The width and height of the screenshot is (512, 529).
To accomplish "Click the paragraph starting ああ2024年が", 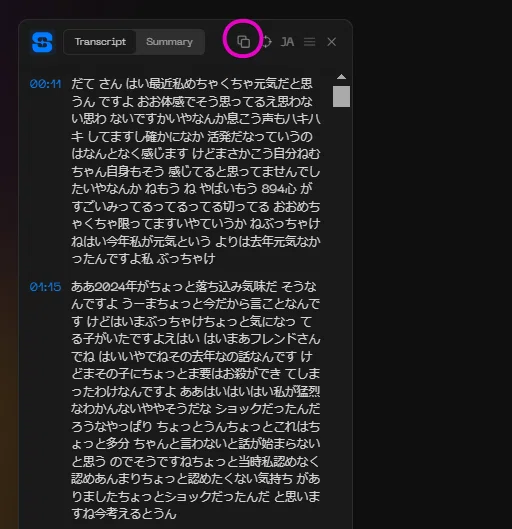I will click(196, 400).
